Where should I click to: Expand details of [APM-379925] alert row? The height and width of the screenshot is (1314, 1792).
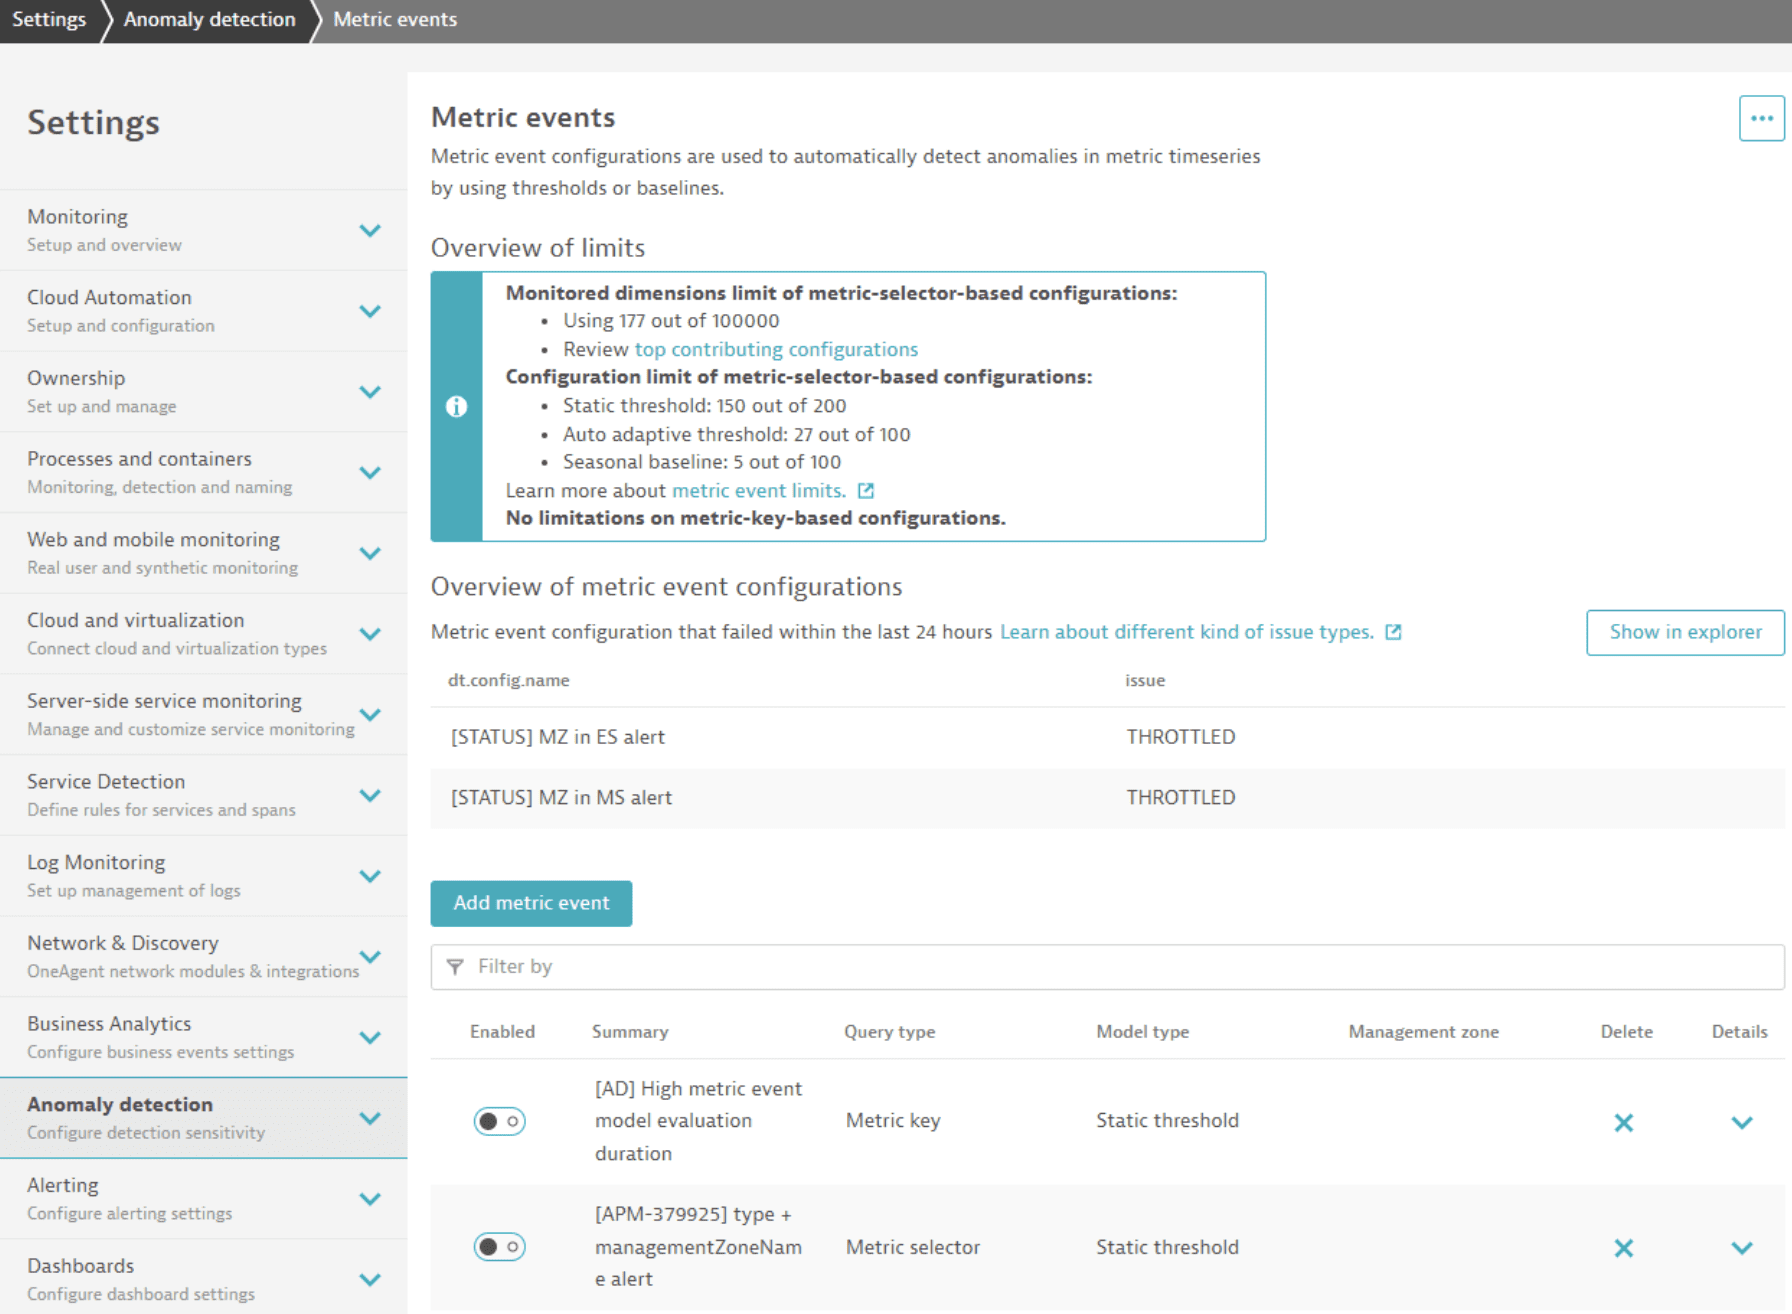click(1741, 1248)
